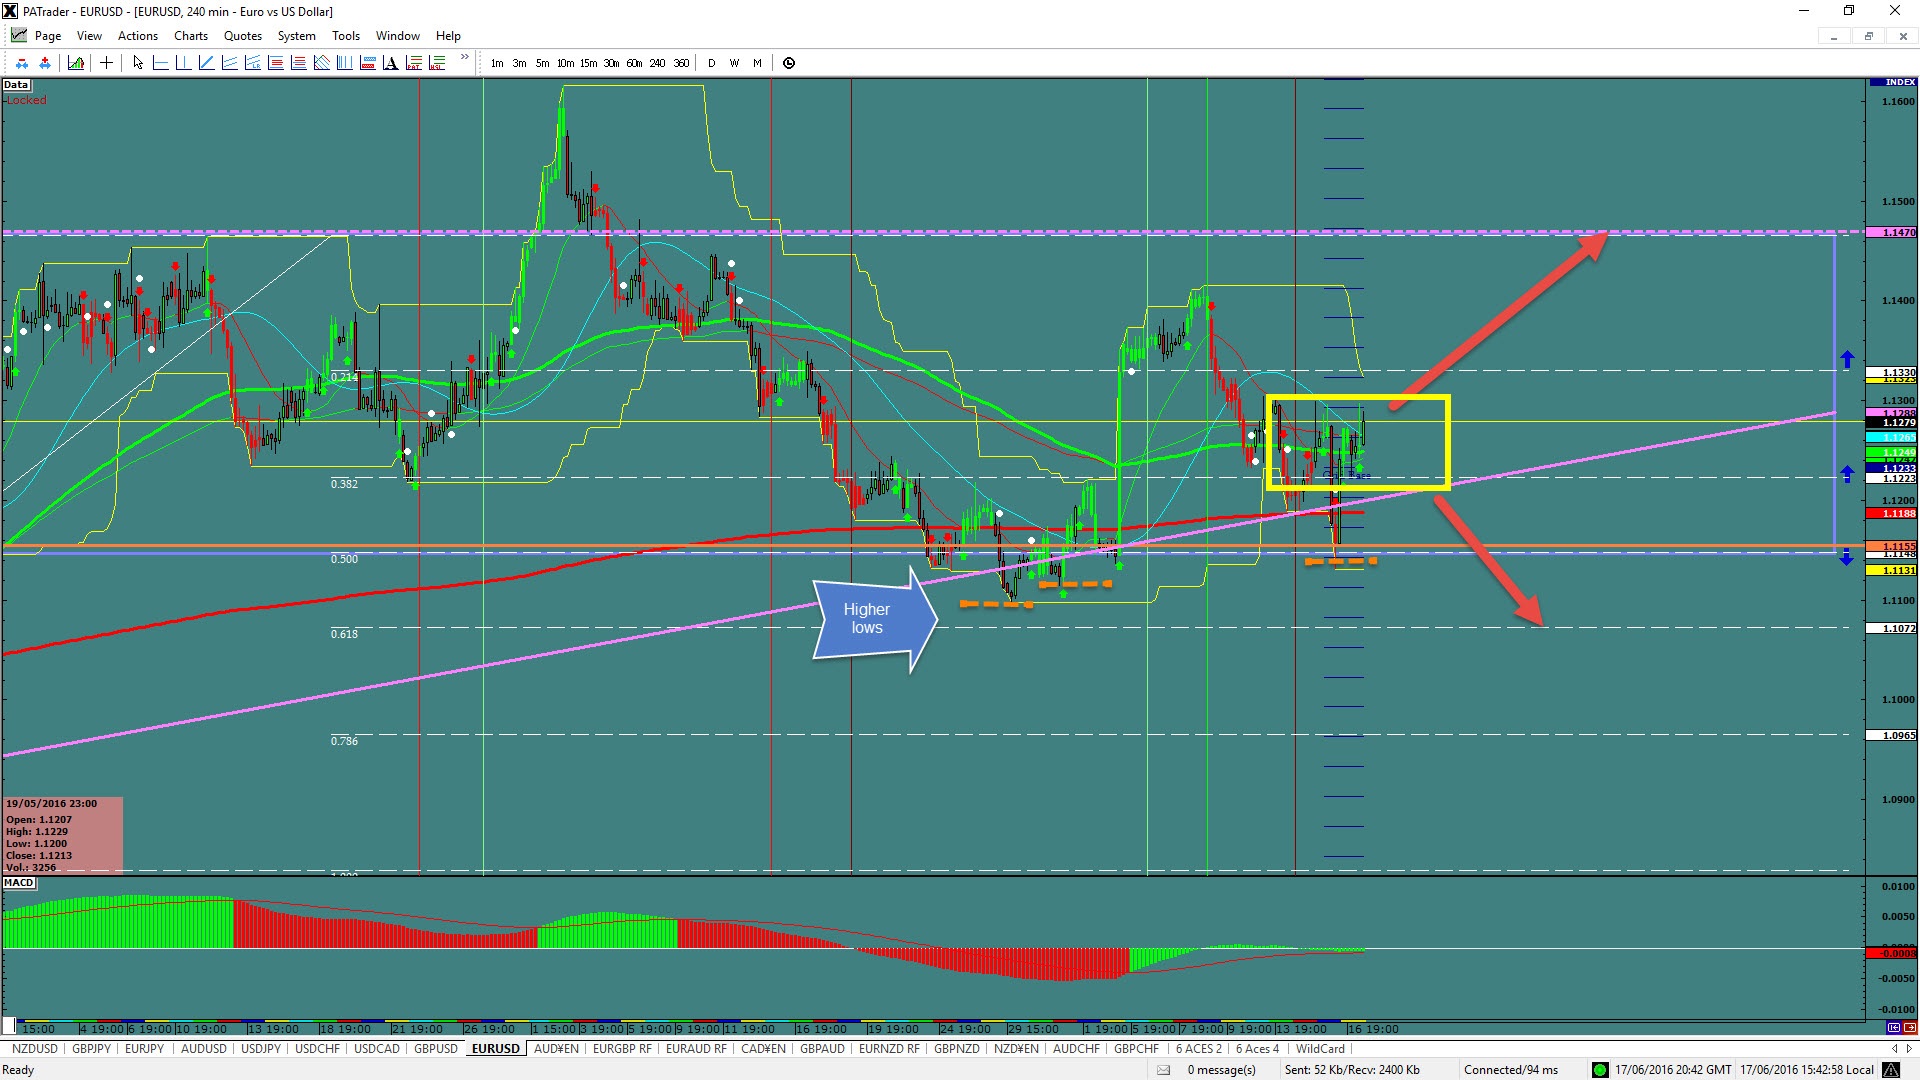Switch to the USDJPY tab
The image size is (1920, 1080).
[x=261, y=1049]
